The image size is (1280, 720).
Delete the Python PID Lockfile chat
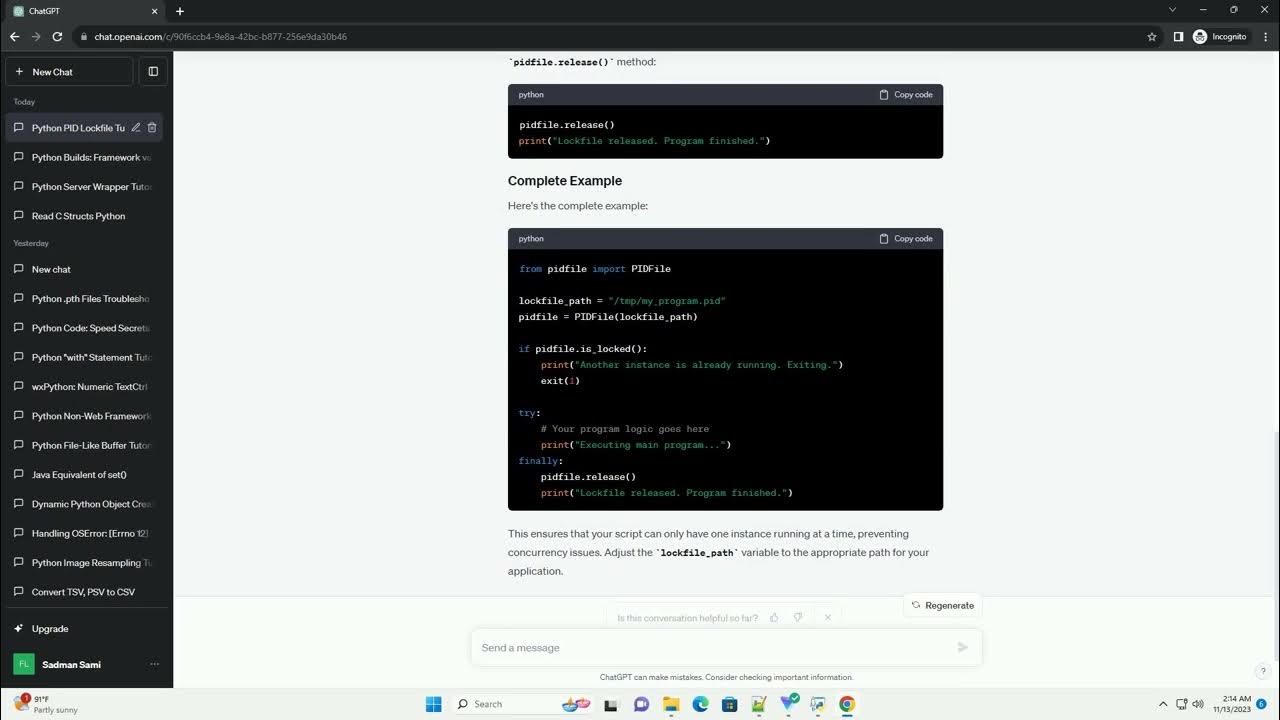(x=152, y=128)
